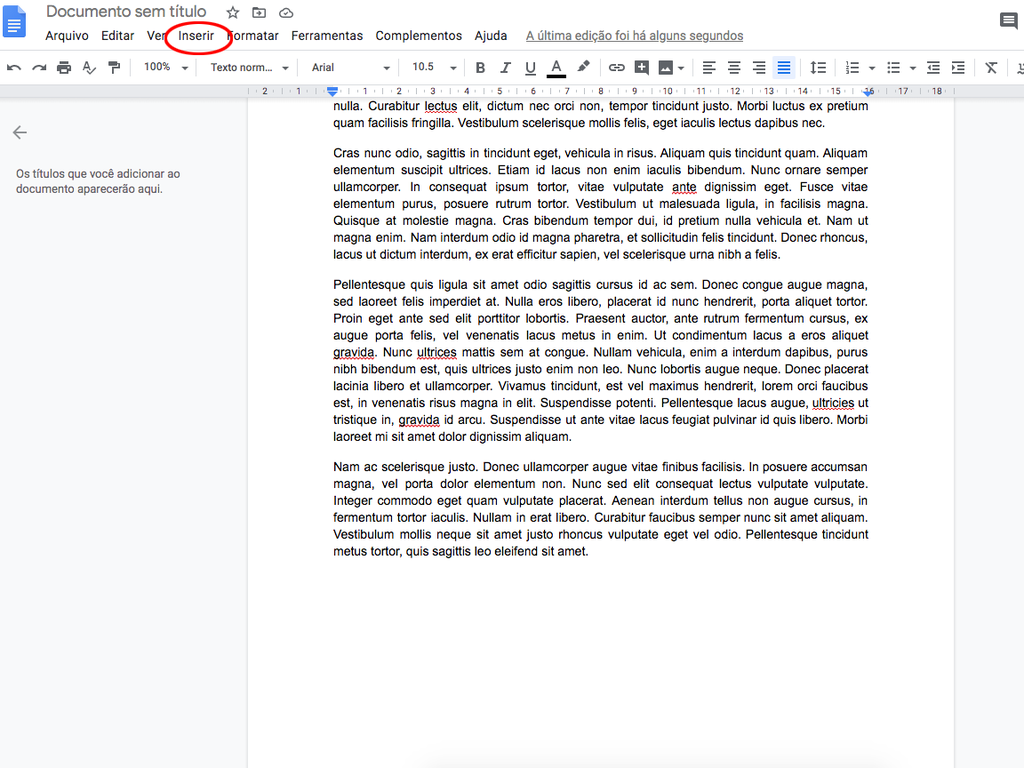Open the 100% zoom dropdown

click(166, 67)
